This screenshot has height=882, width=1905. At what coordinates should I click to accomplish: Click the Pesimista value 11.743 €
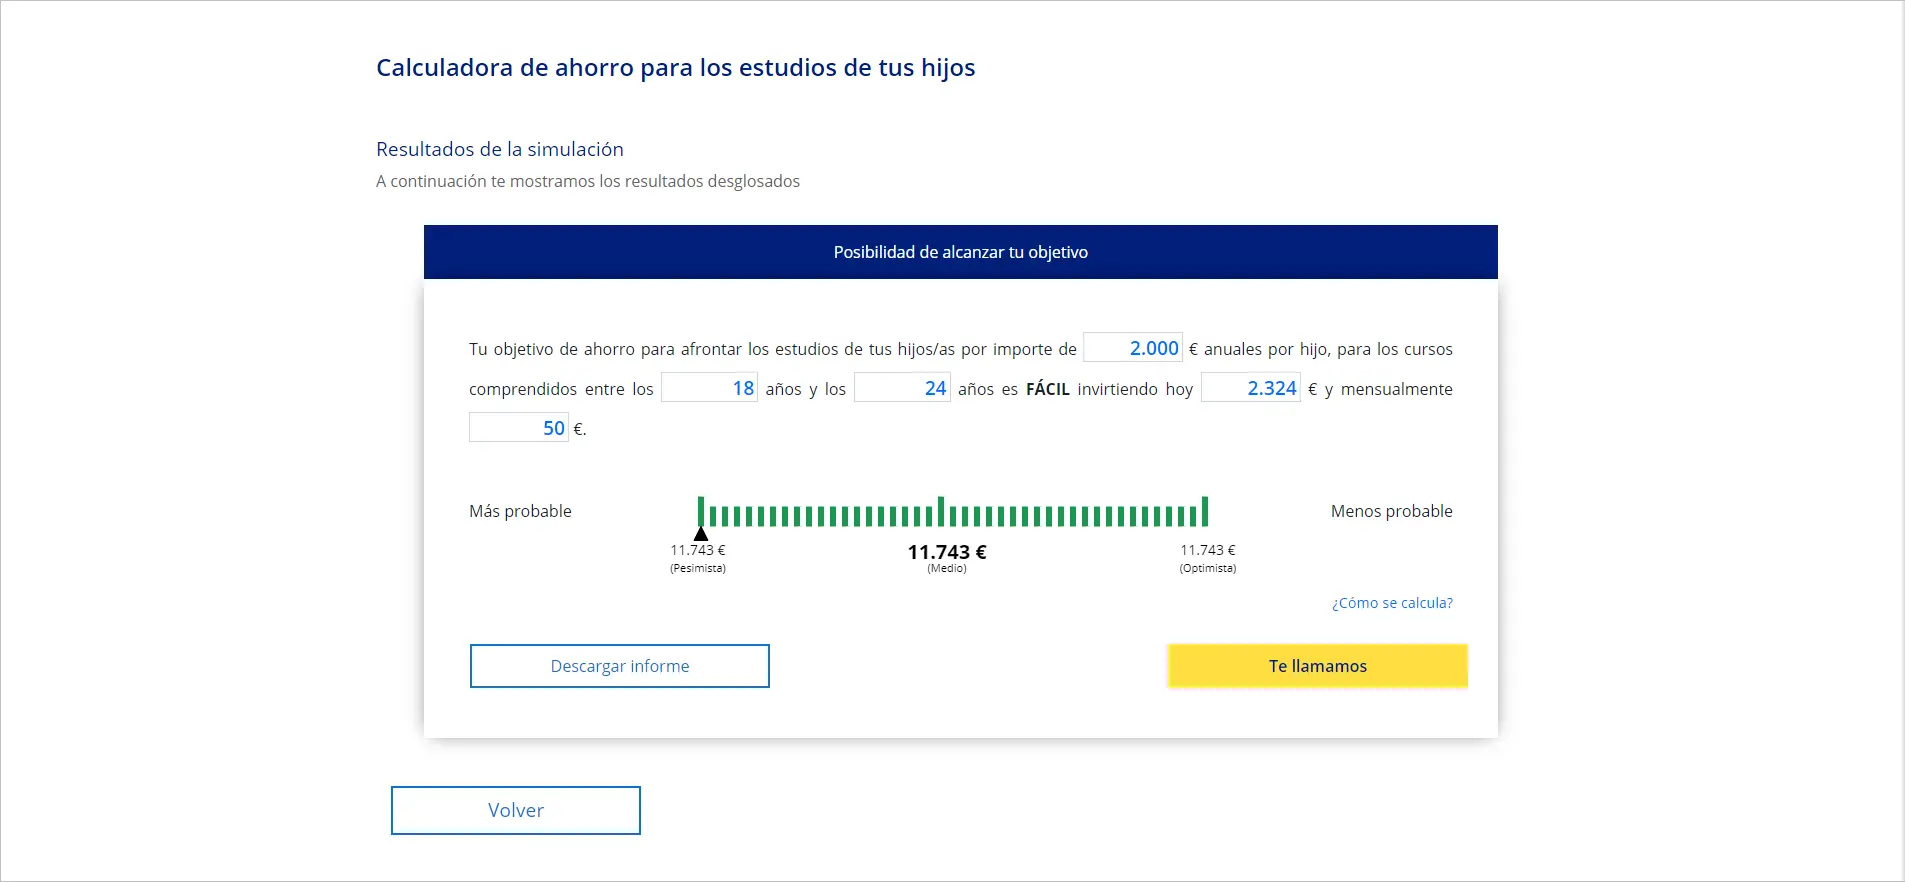pos(698,550)
